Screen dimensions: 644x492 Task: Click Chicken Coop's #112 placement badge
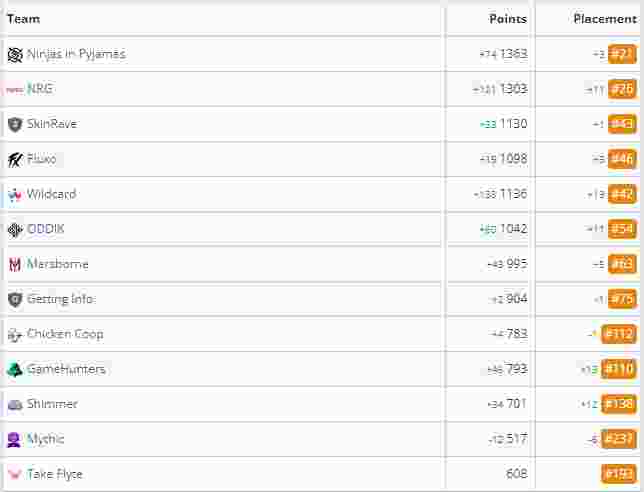click(619, 334)
